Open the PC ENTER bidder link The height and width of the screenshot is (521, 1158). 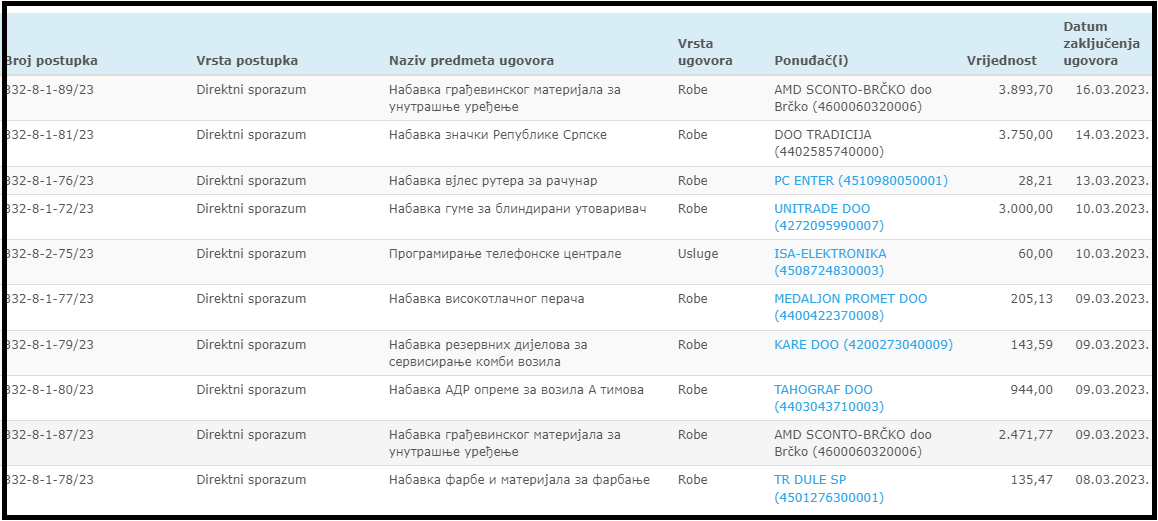coord(860,181)
